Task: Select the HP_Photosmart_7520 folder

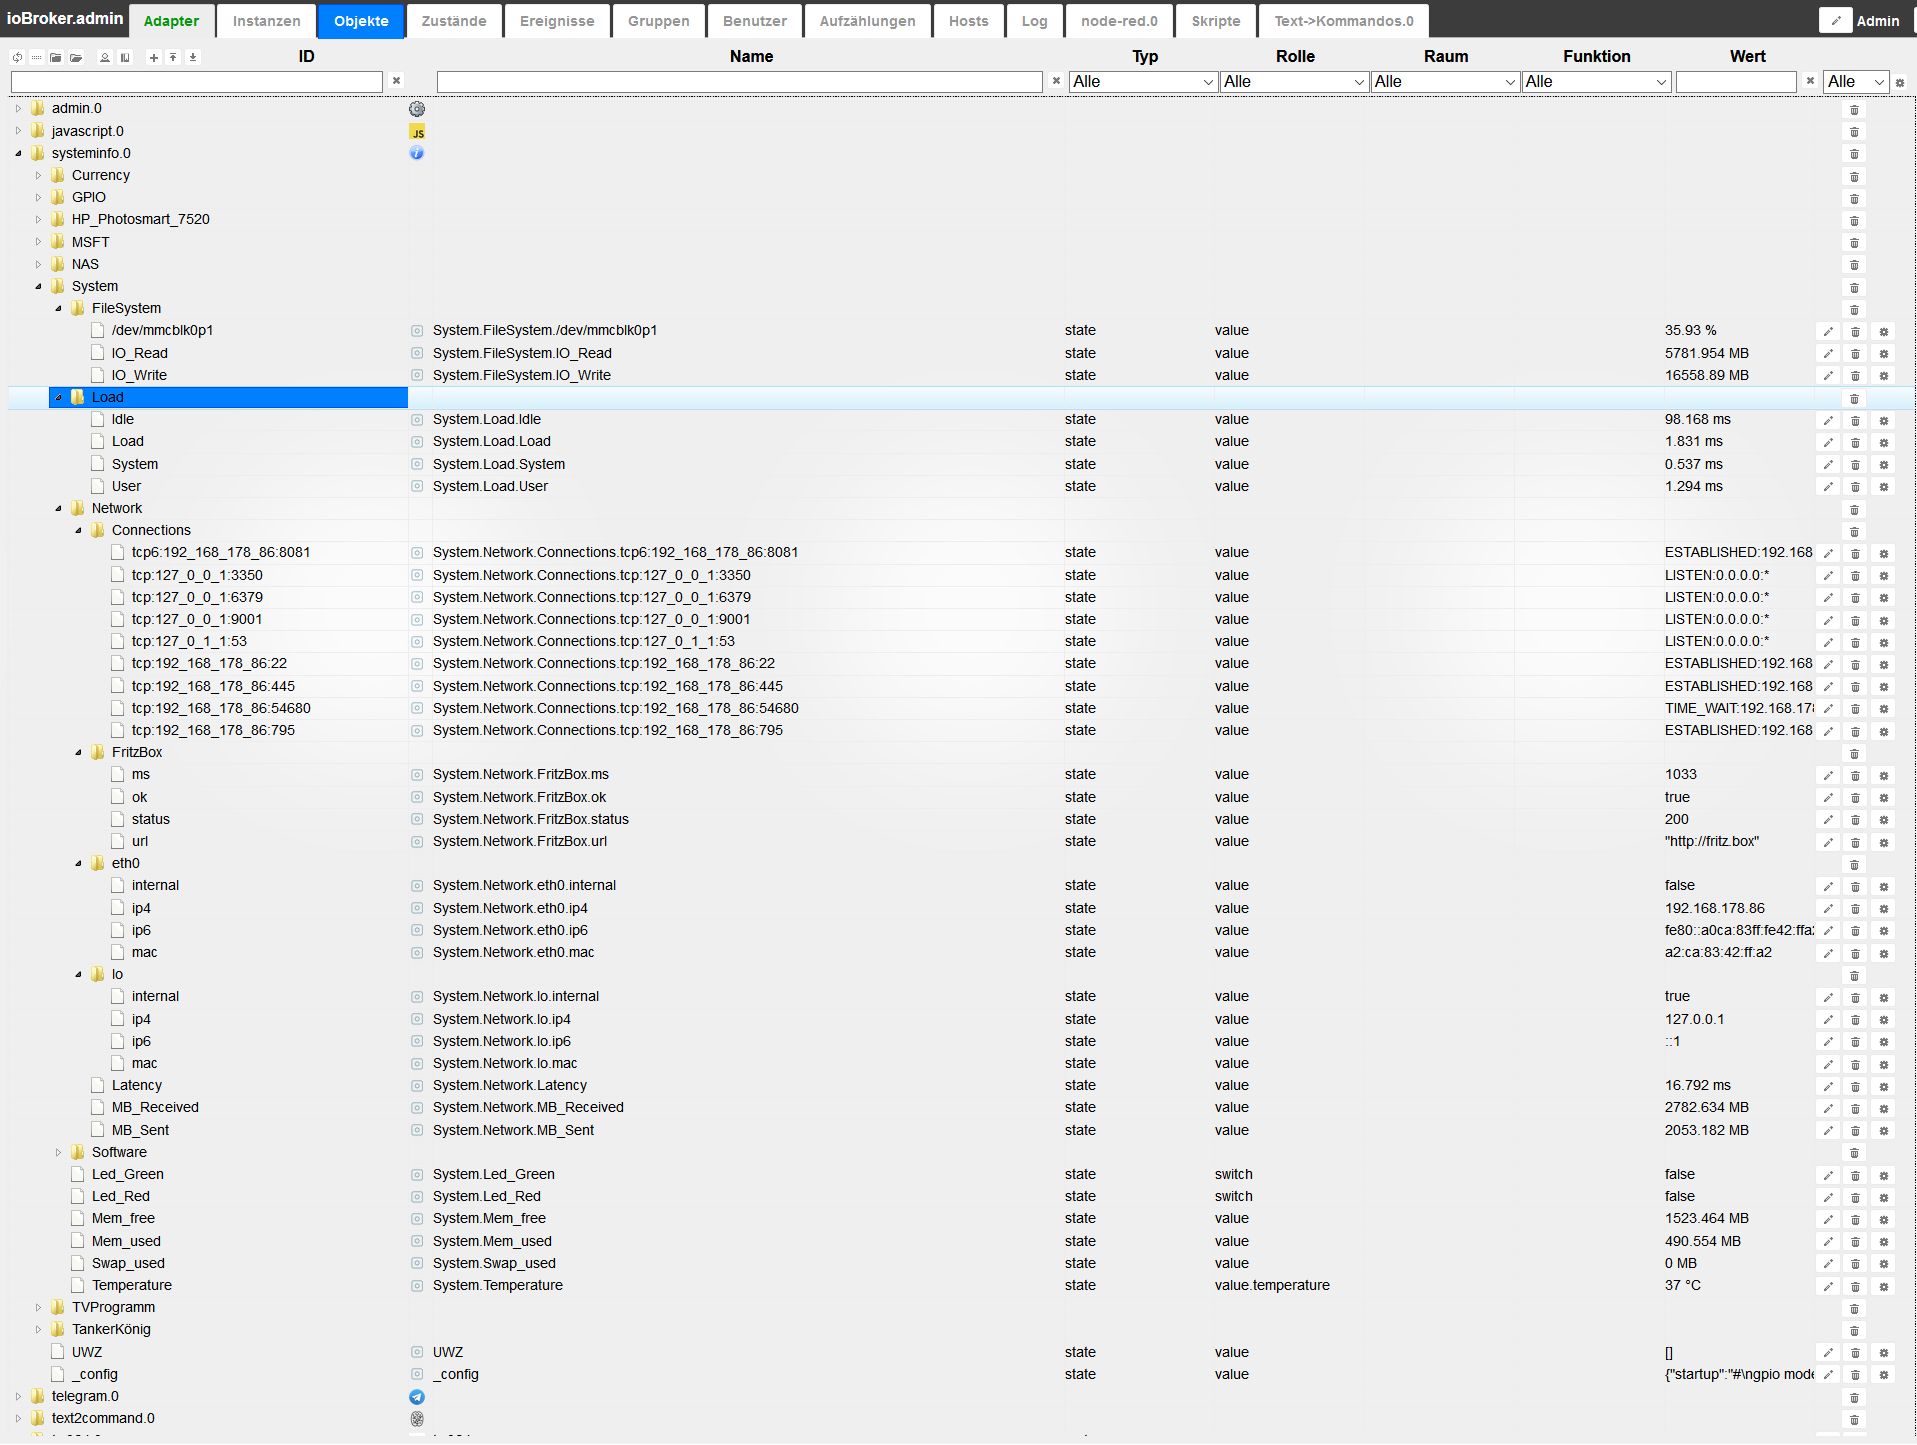Action: tap(141, 220)
